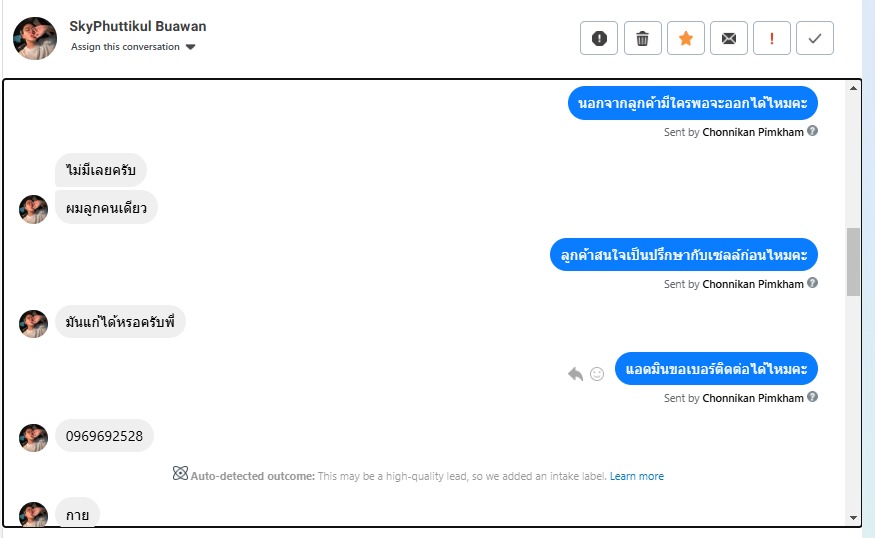Click reply arrow beside last blue message
The height and width of the screenshot is (538, 875).
575,374
